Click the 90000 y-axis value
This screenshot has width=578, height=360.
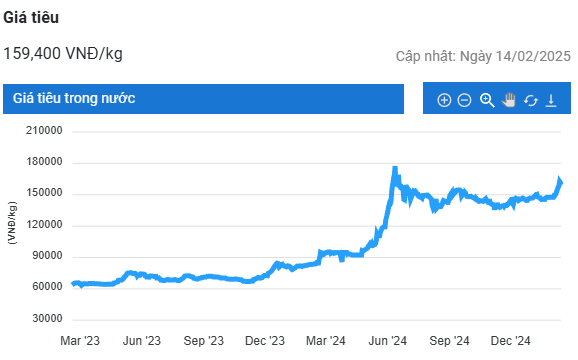point(47,255)
